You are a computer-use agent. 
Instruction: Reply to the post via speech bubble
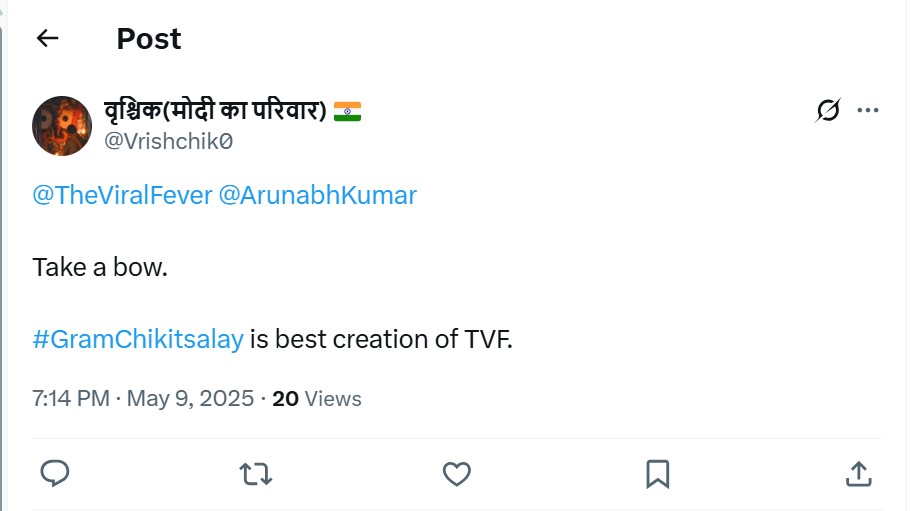(55, 473)
